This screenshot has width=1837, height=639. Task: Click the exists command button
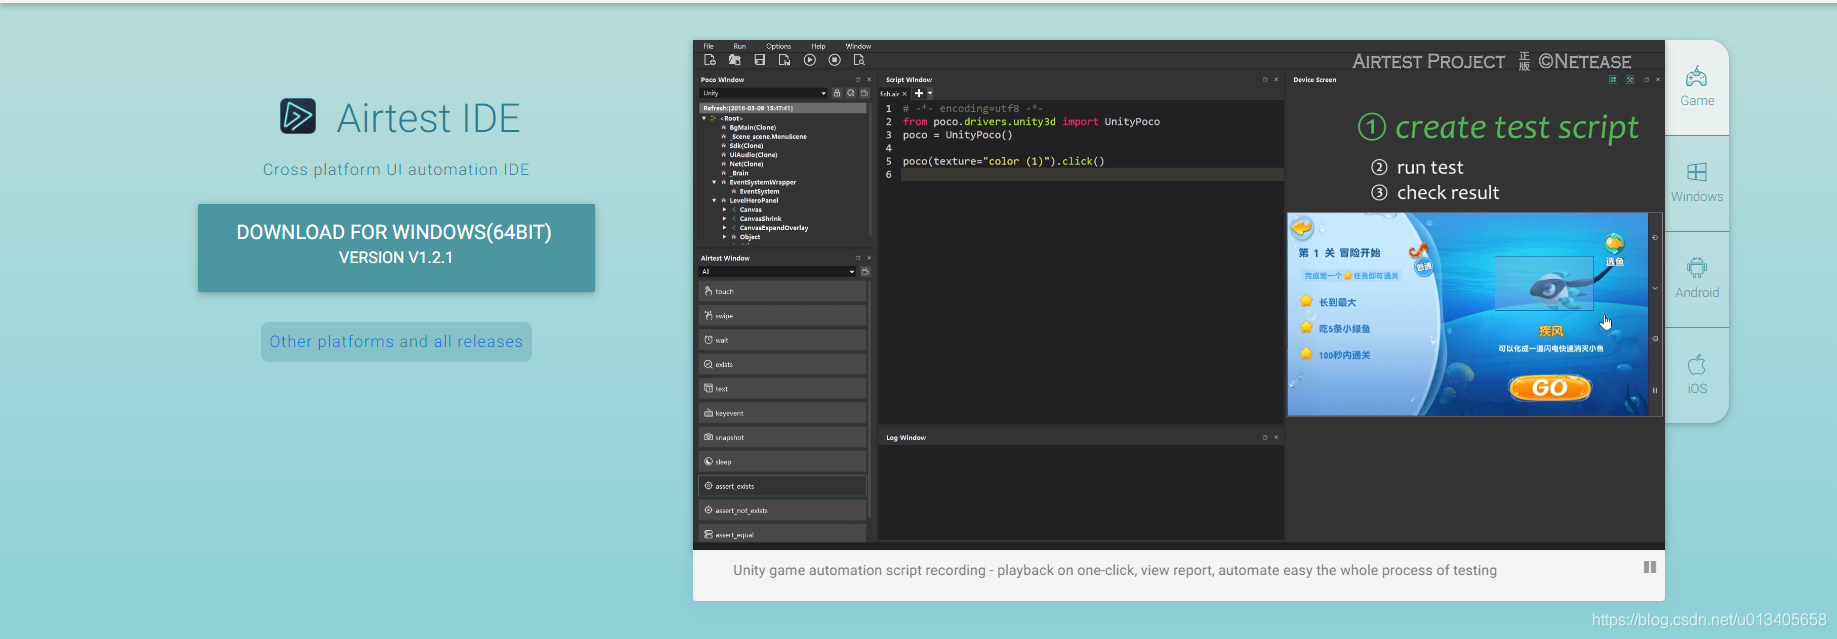pos(783,364)
